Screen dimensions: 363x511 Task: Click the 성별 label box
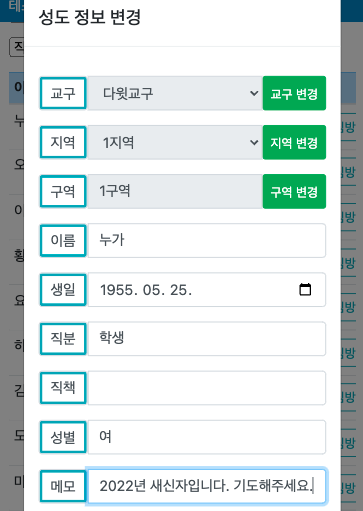coord(63,437)
